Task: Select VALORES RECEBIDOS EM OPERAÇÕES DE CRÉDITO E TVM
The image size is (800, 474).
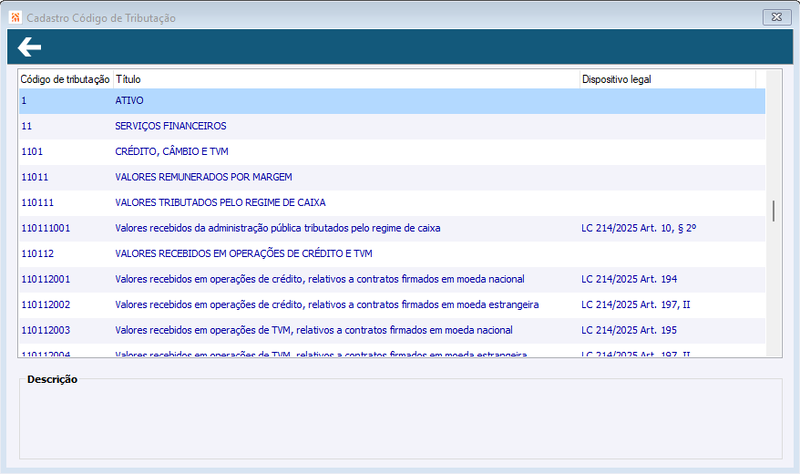Action: [392, 254]
